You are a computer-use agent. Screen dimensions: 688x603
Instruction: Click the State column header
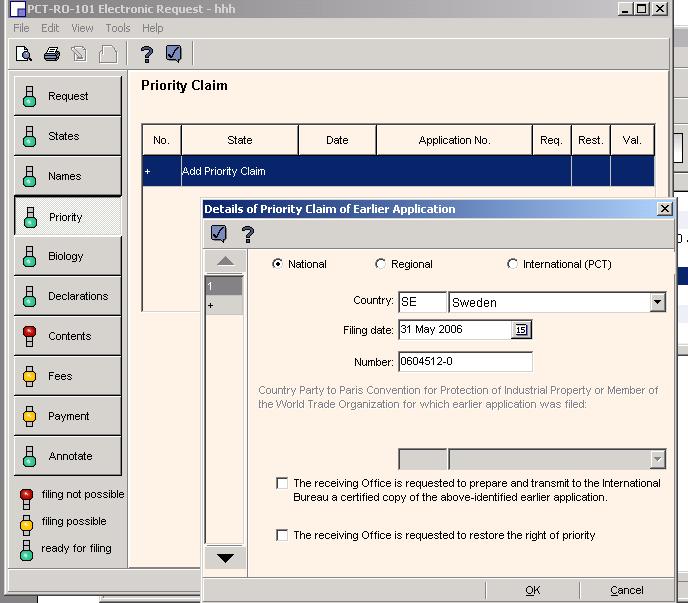240,140
